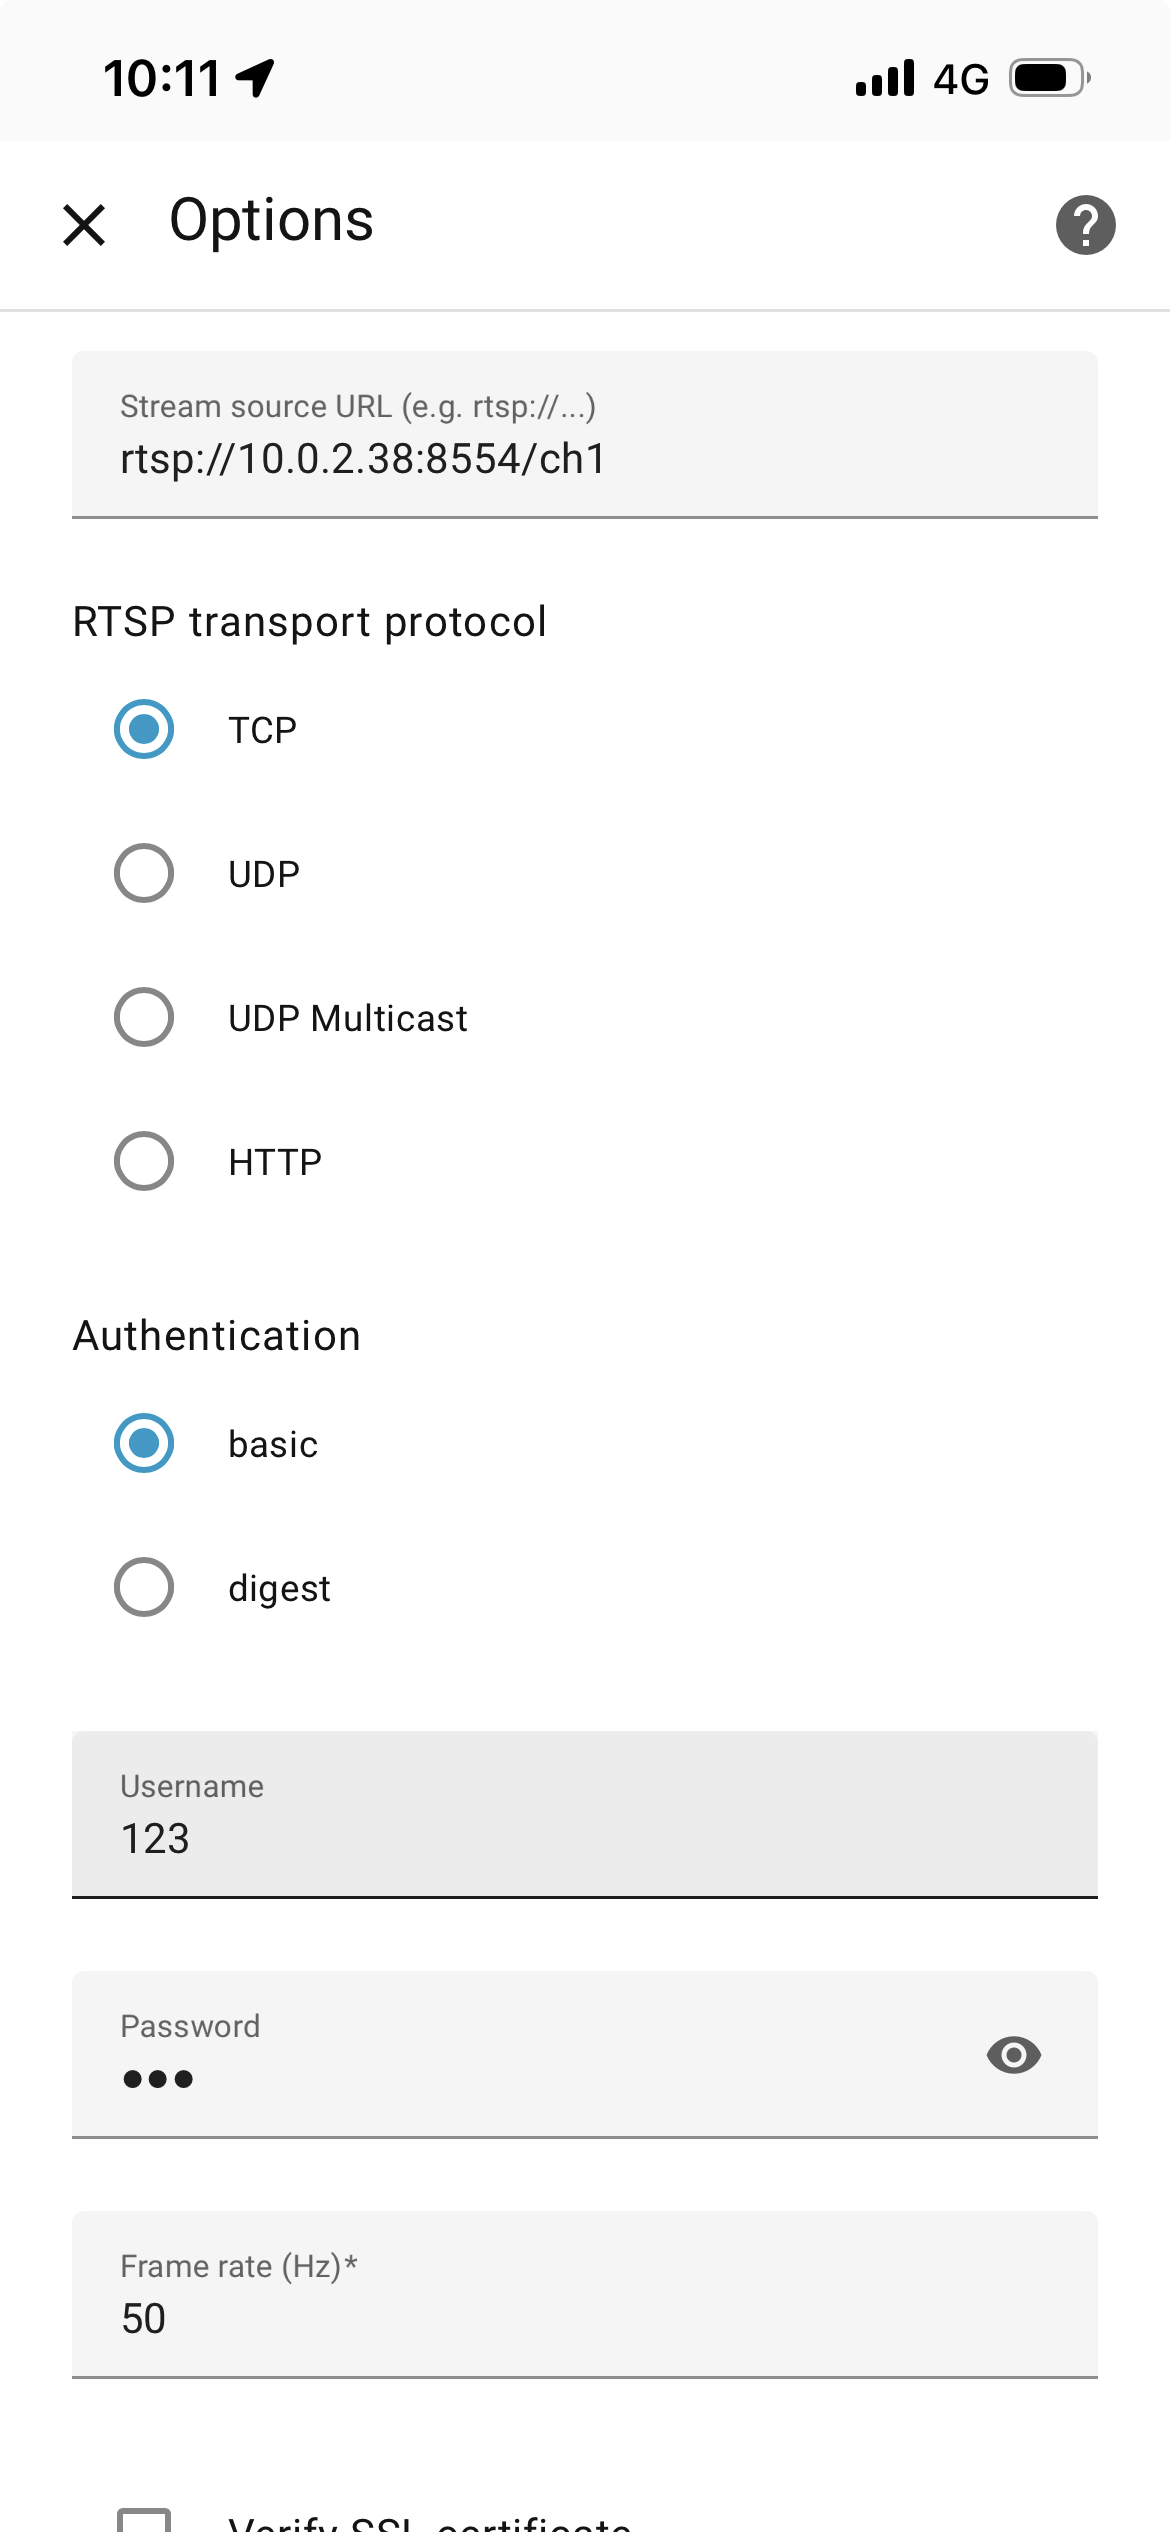Tap the cellular signal strength icon

coord(885,78)
